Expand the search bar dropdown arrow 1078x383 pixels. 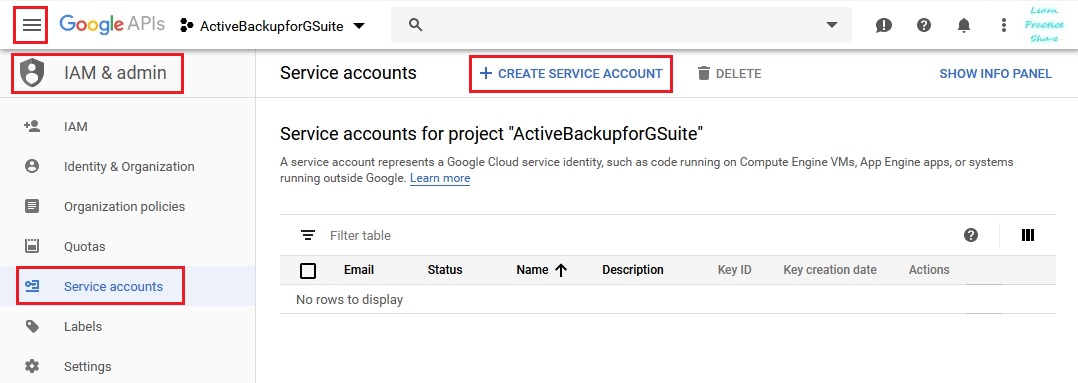coord(832,25)
